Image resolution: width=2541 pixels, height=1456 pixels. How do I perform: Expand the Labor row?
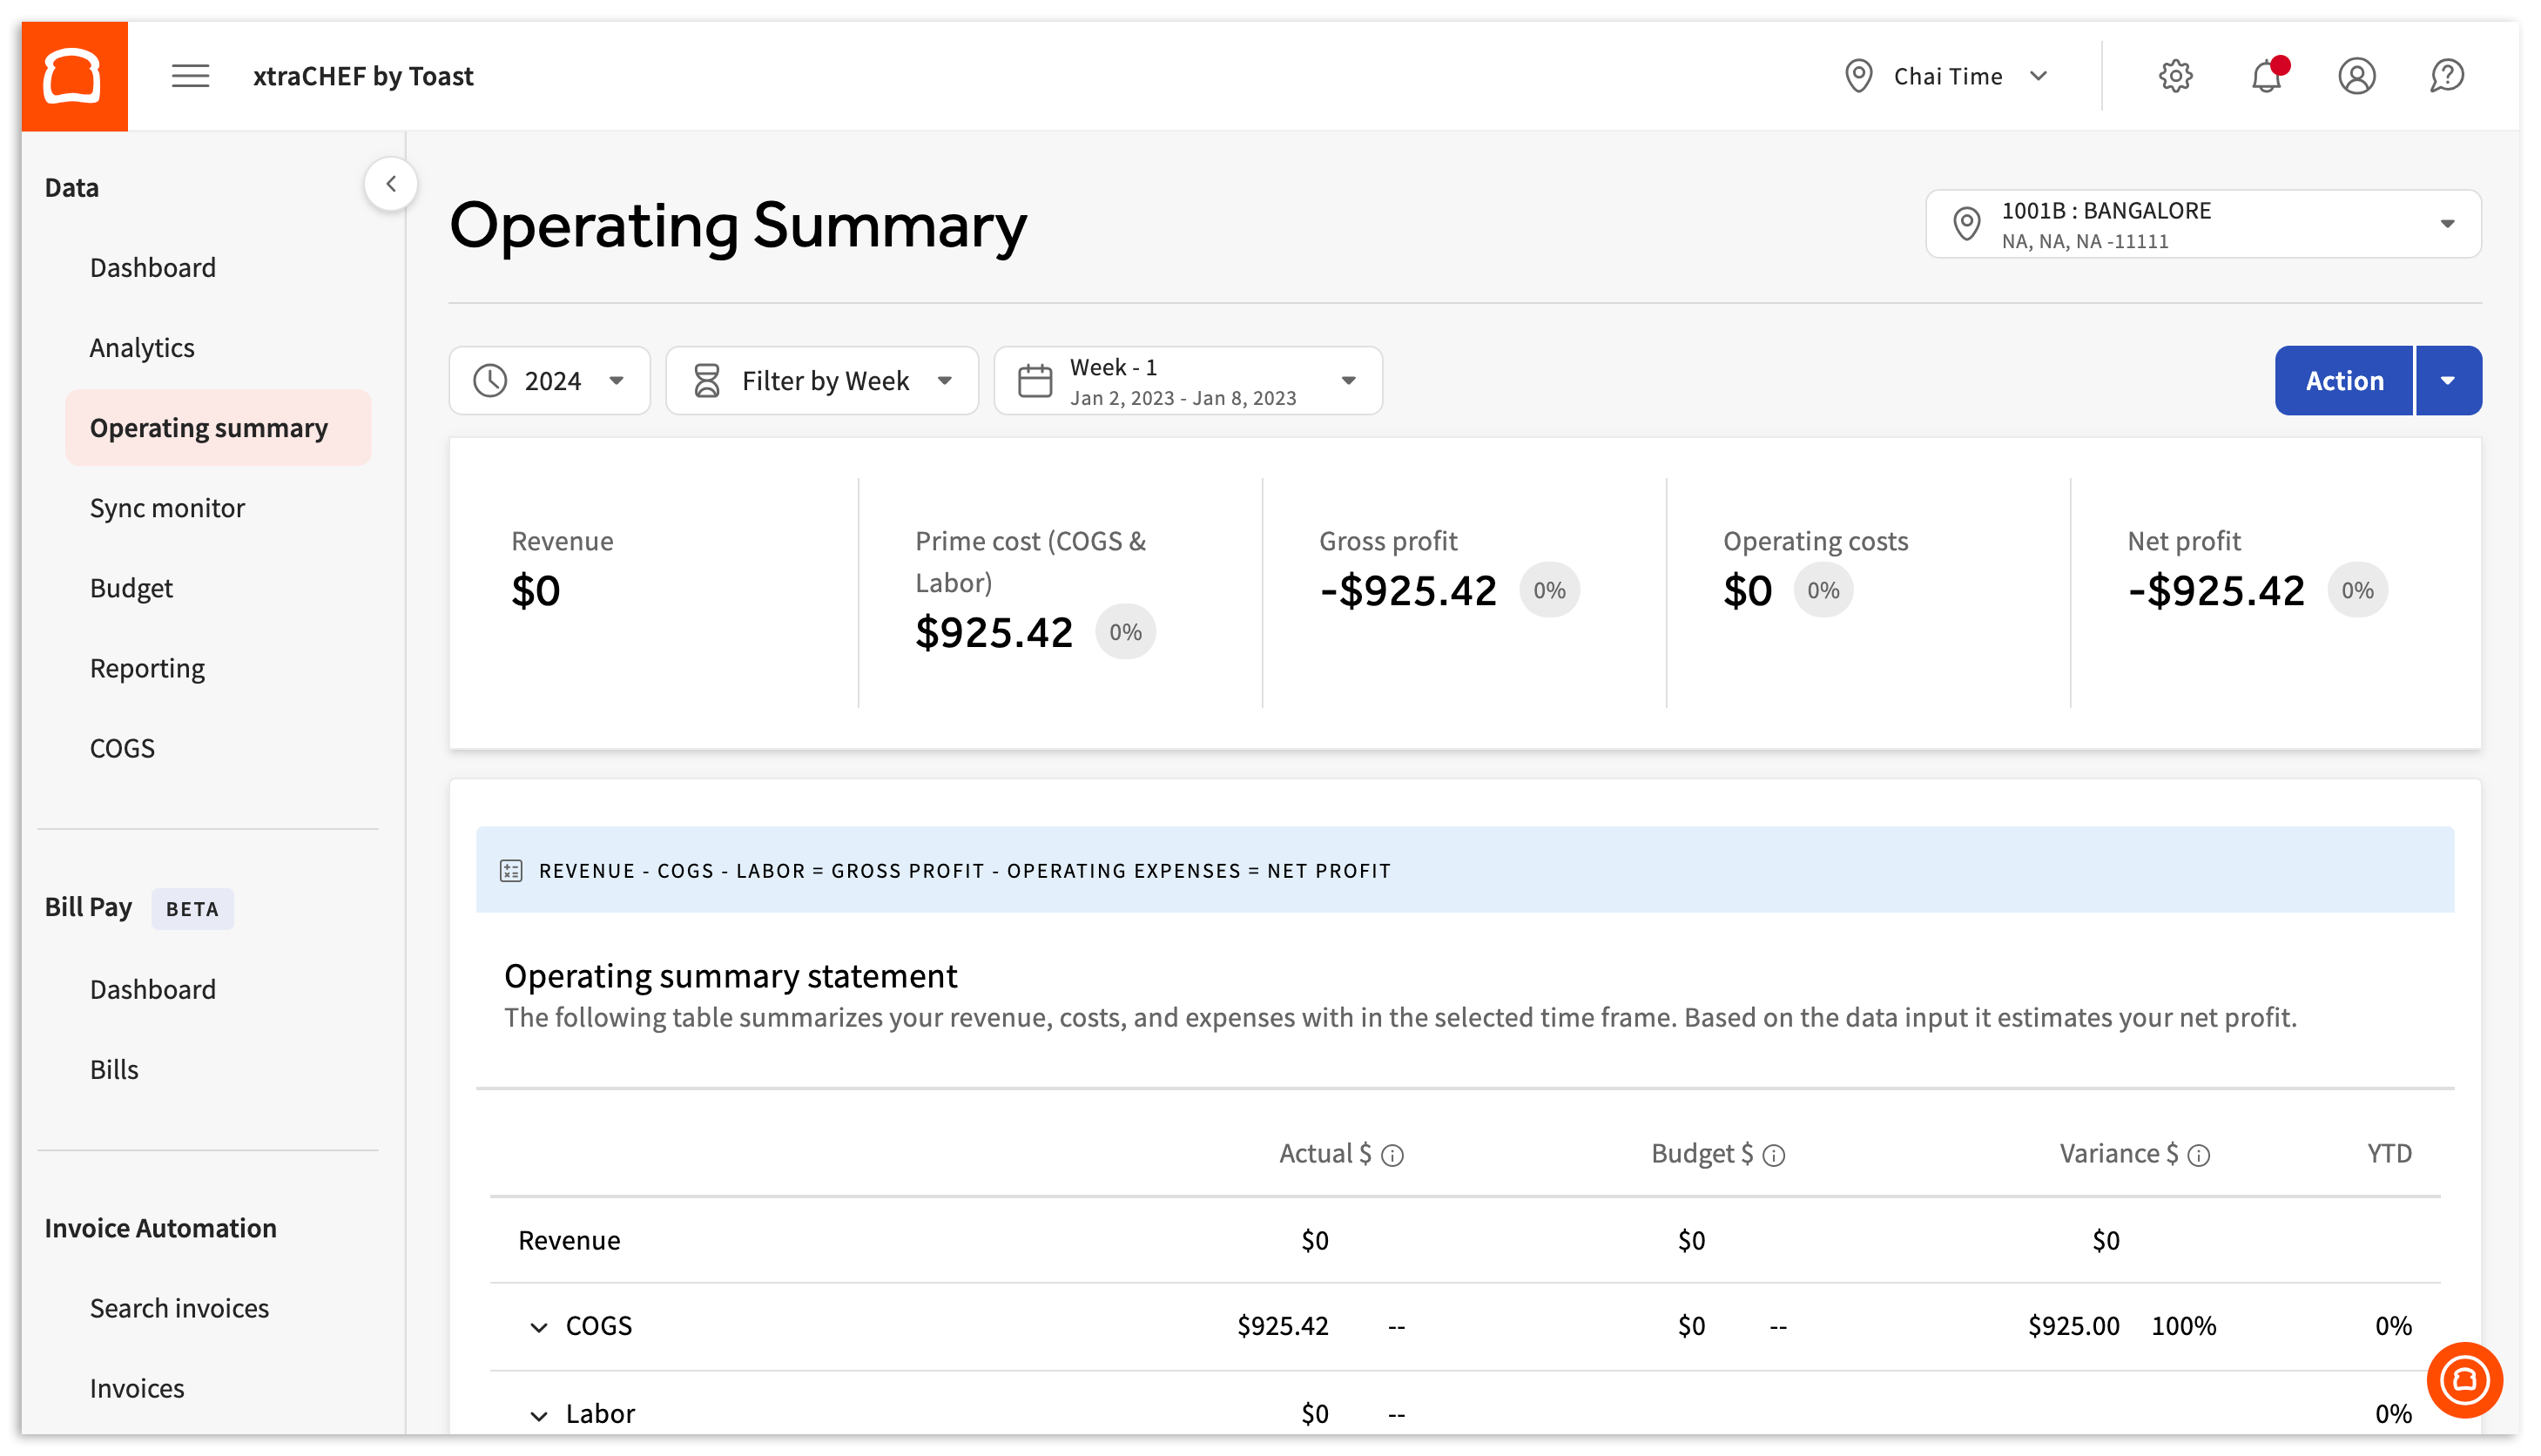tap(538, 1415)
